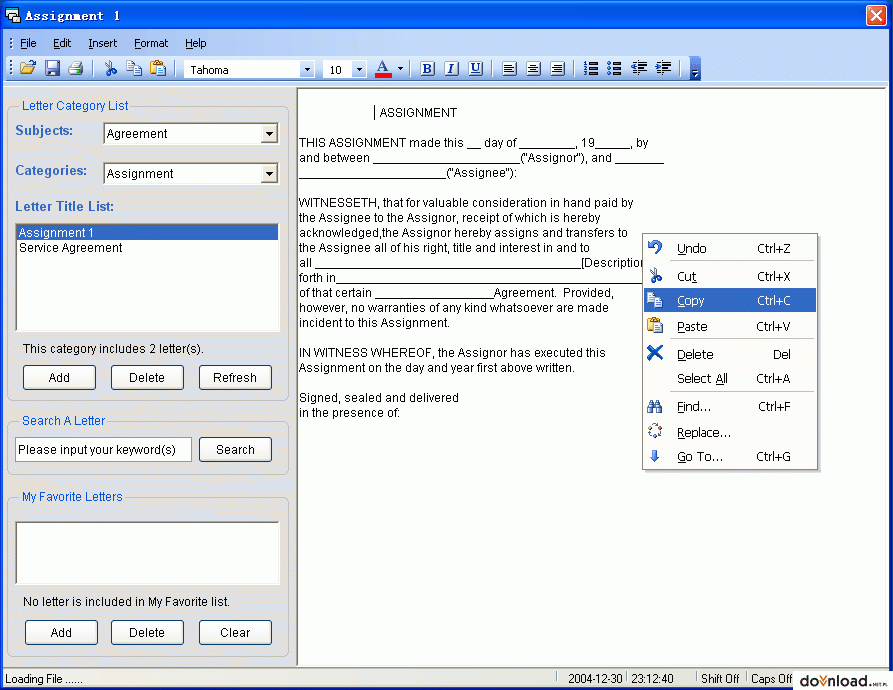This screenshot has width=893, height=690.
Task: Open the Edit menu
Action: click(x=62, y=43)
